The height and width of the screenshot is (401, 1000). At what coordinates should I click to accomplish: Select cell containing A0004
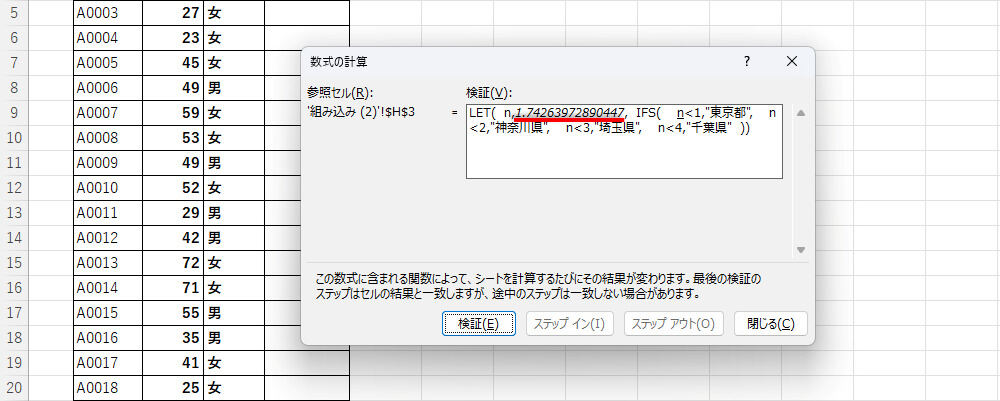(108, 38)
